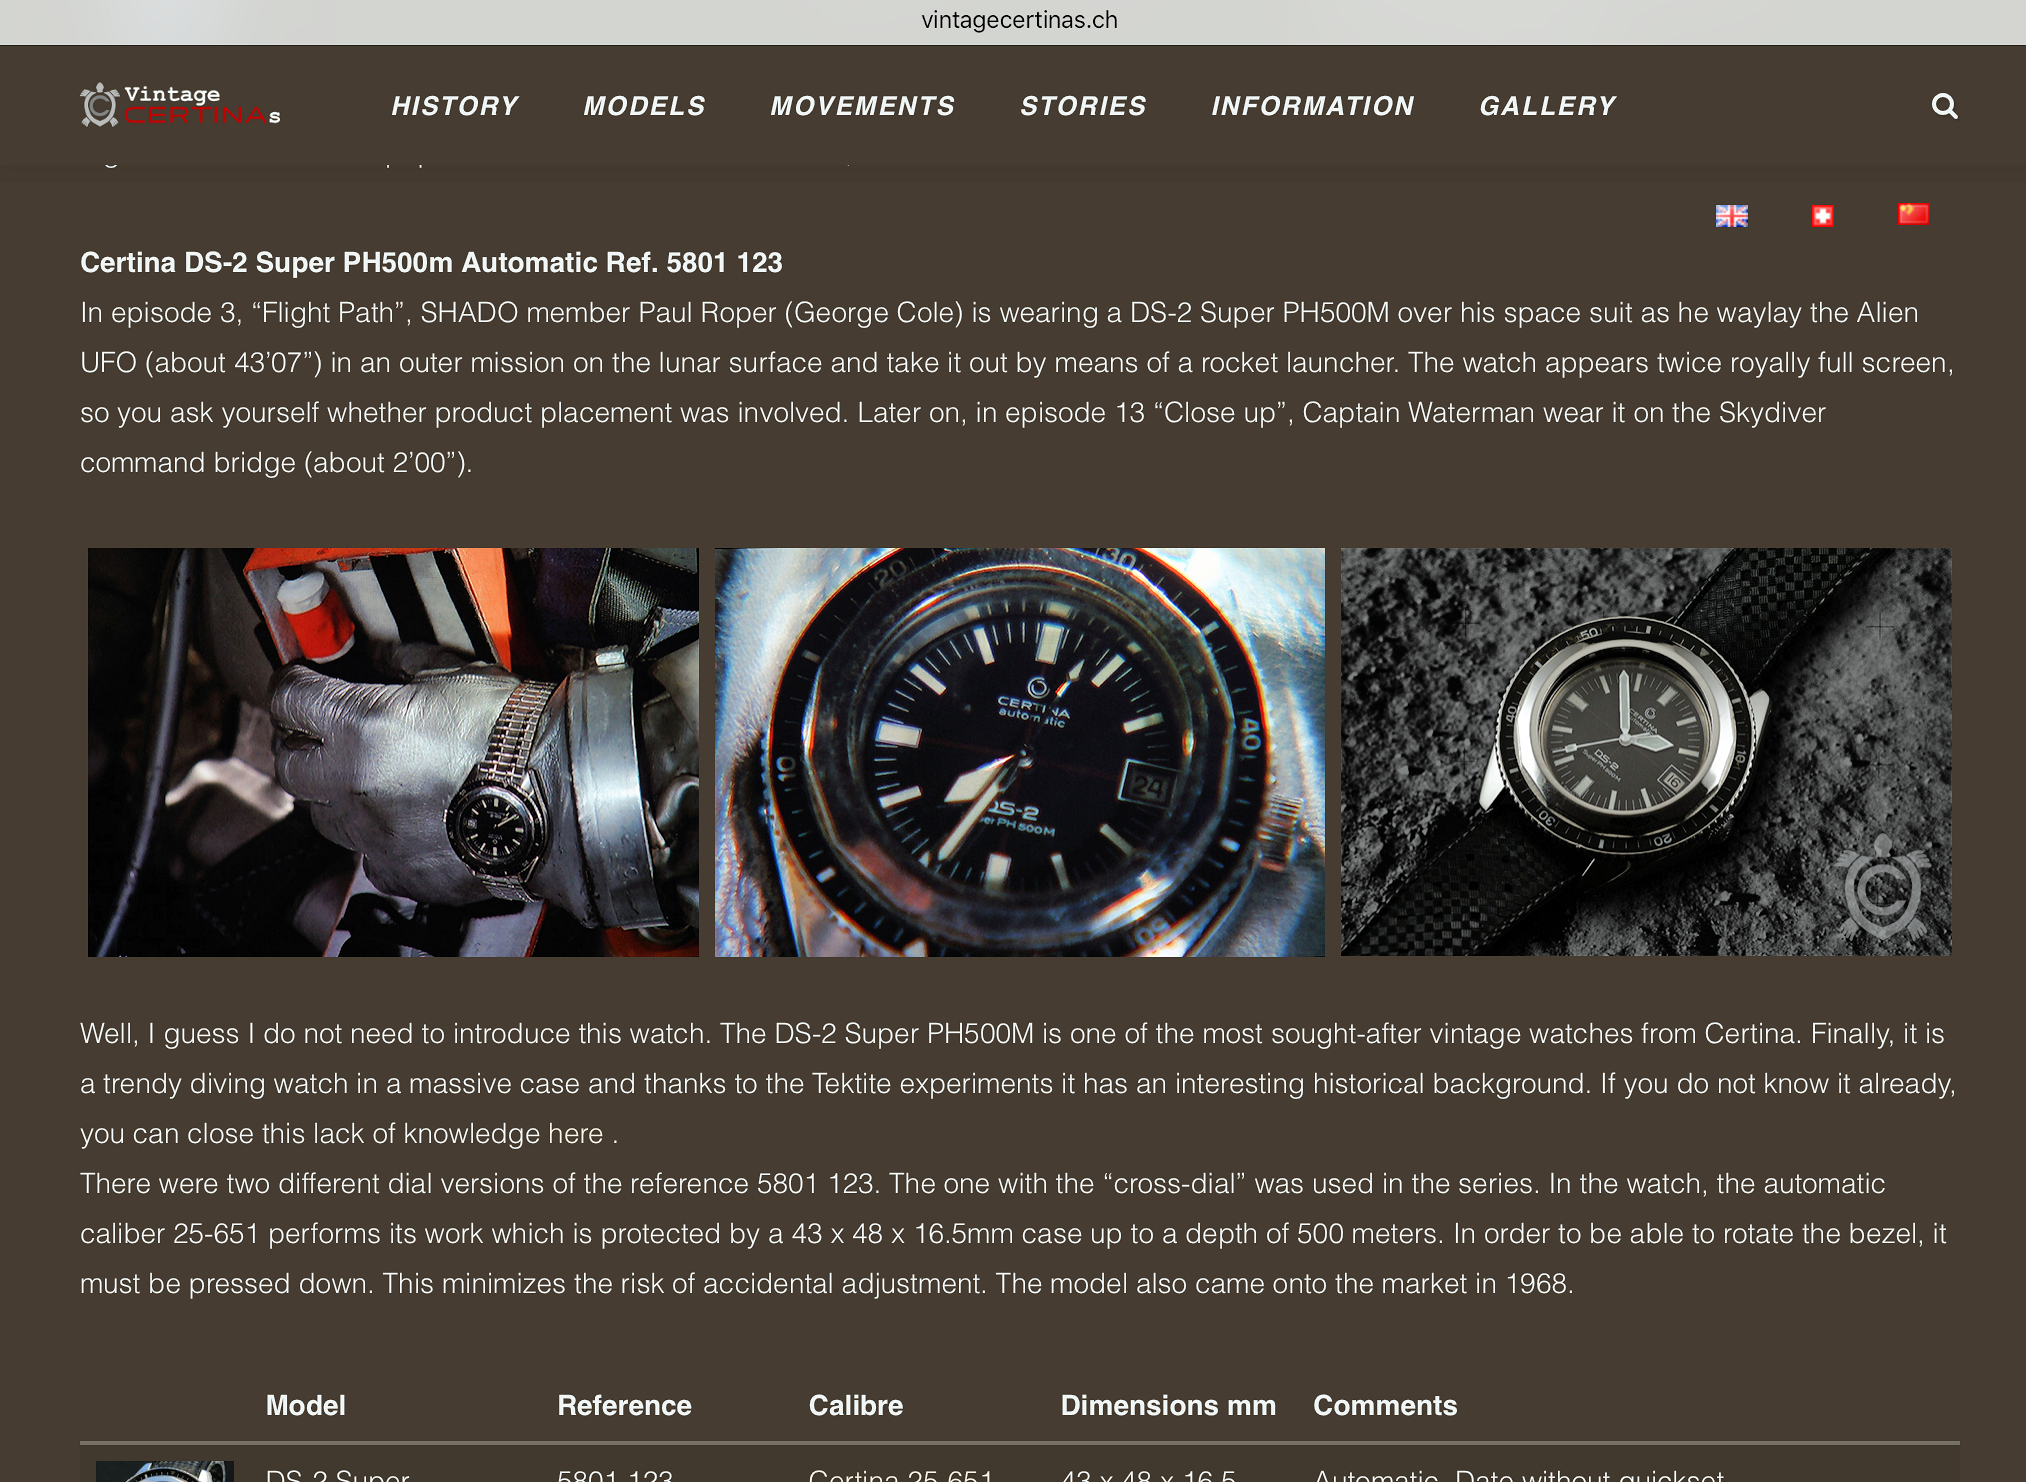The image size is (2026, 1482).
Task: Switch language via UK flag icon
Action: pyautogui.click(x=1732, y=216)
